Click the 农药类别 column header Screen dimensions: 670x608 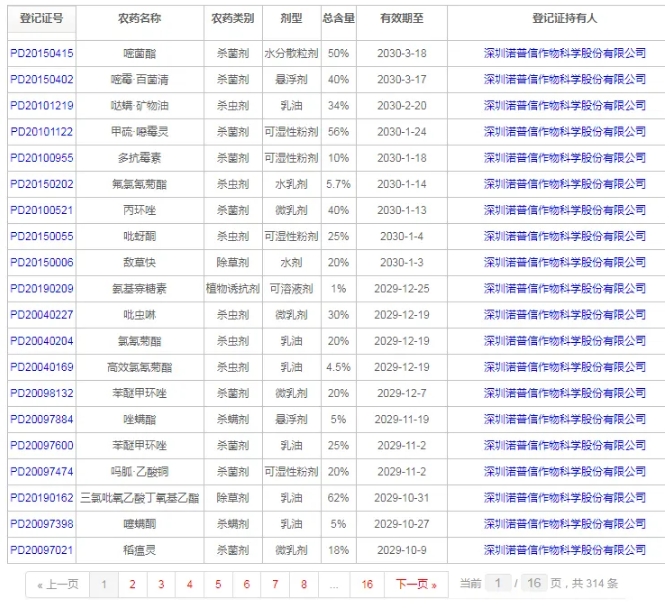(233, 18)
